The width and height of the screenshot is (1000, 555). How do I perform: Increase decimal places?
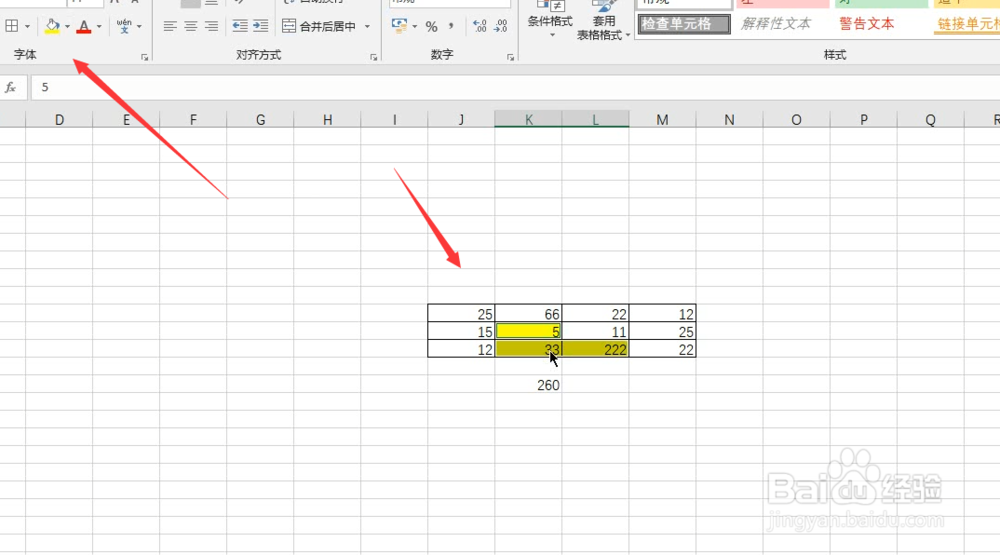(480, 26)
